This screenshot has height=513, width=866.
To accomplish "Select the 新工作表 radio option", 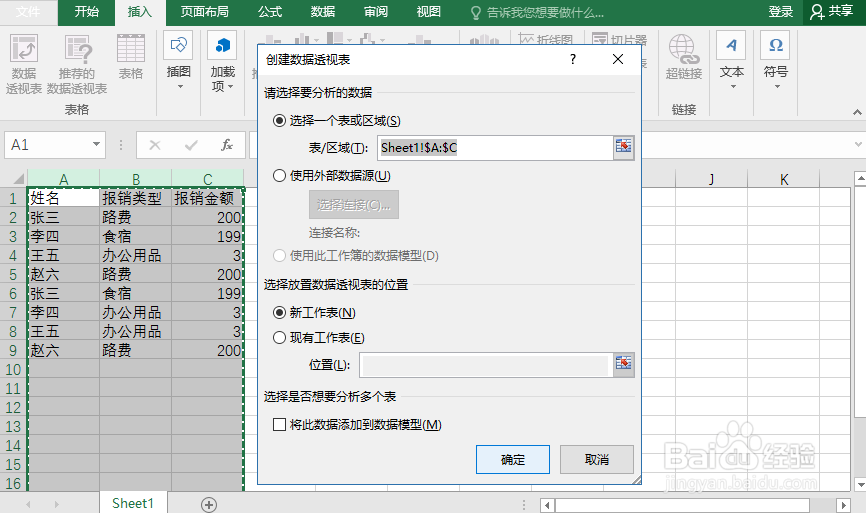I will 279,313.
